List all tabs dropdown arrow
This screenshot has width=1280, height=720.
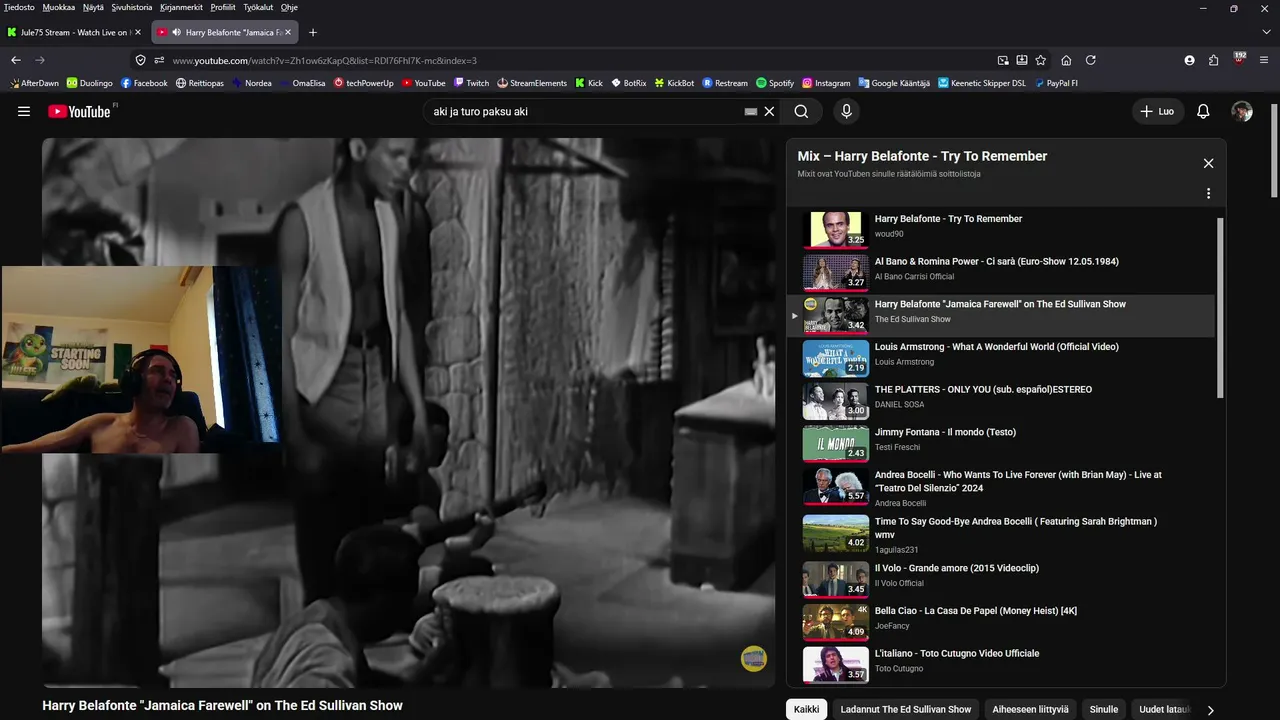[1265, 32]
